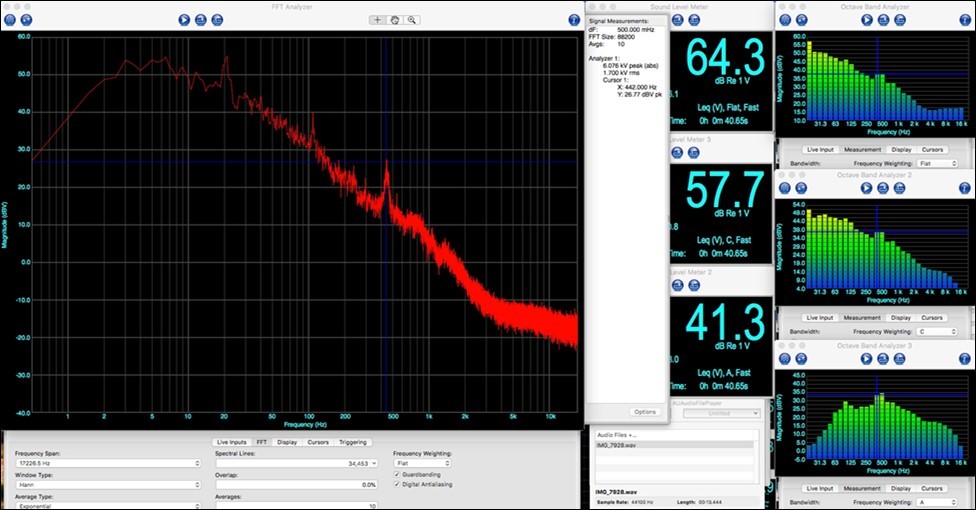Disable the Digital Antialiasing checkbox
This screenshot has height=510, width=976.
tap(398, 485)
